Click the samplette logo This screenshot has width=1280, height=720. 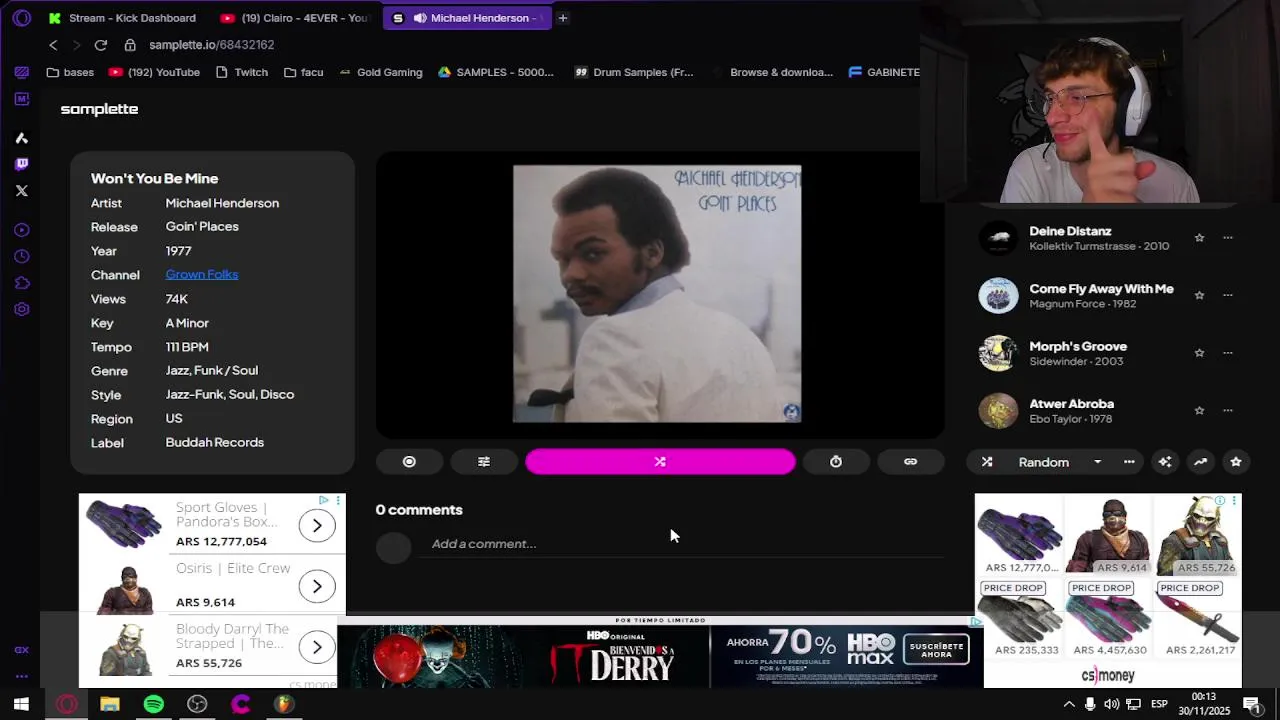click(99, 109)
